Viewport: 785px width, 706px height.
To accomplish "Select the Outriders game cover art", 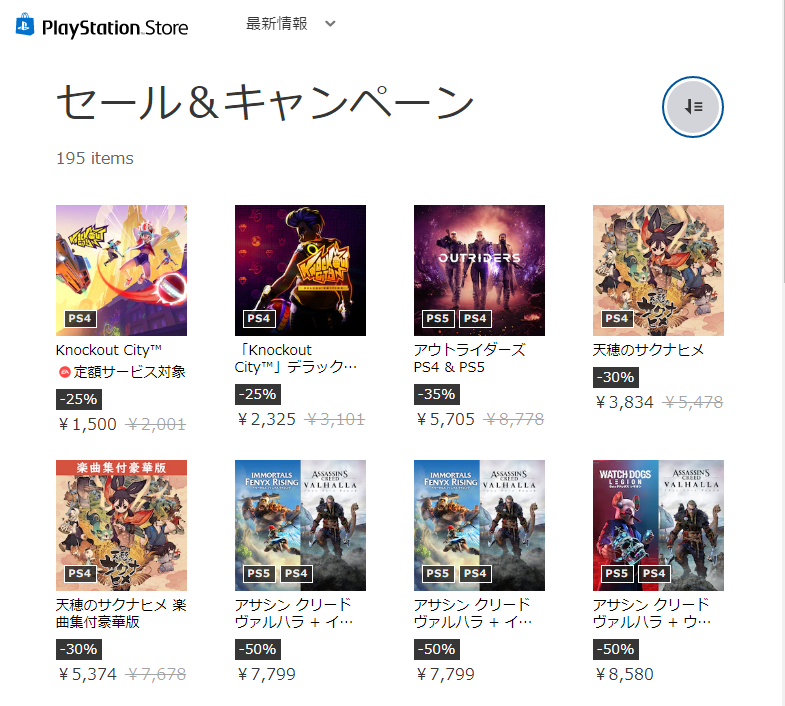I will point(479,270).
